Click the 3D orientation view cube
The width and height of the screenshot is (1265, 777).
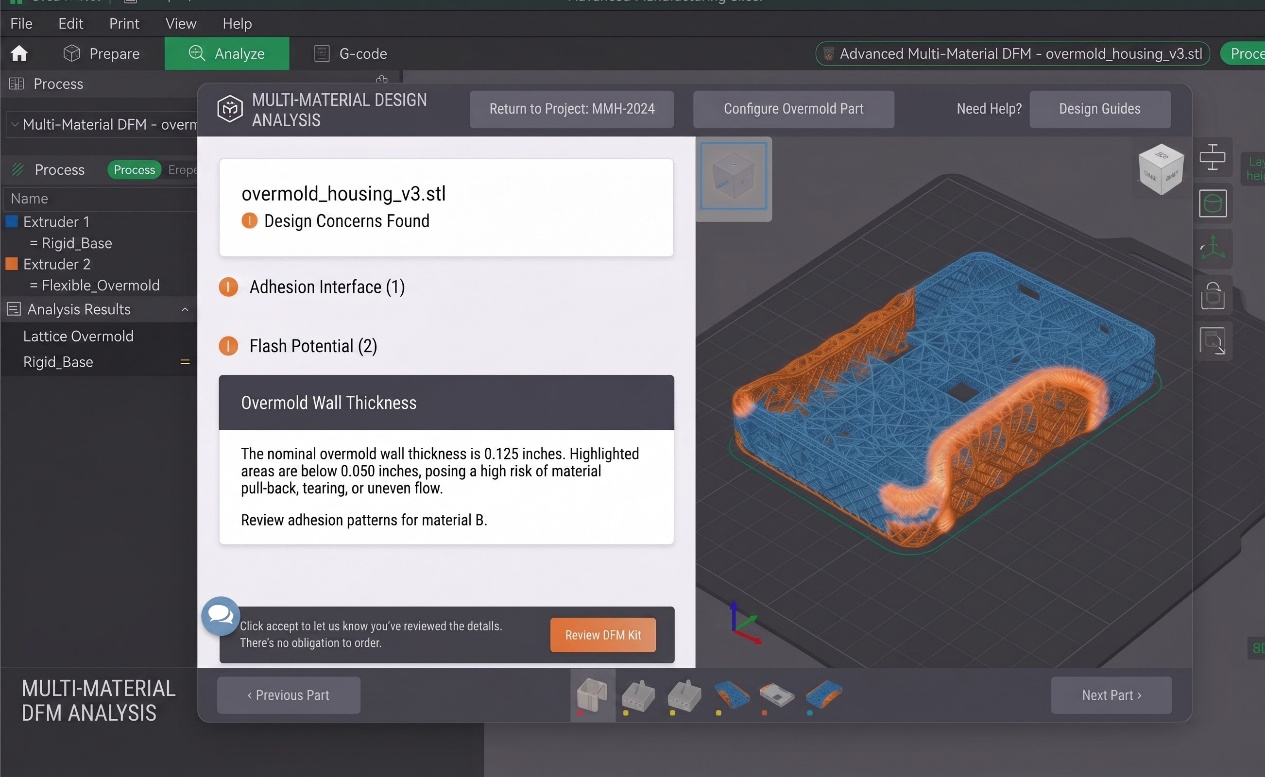[x=1160, y=168]
